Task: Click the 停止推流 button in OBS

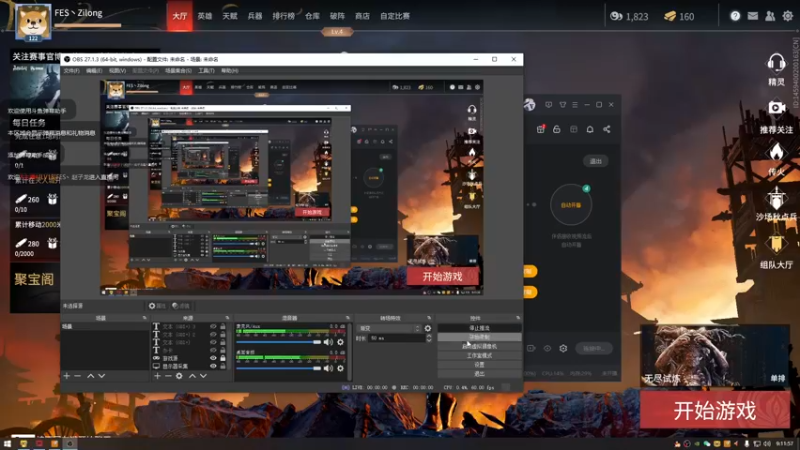Action: point(479,328)
